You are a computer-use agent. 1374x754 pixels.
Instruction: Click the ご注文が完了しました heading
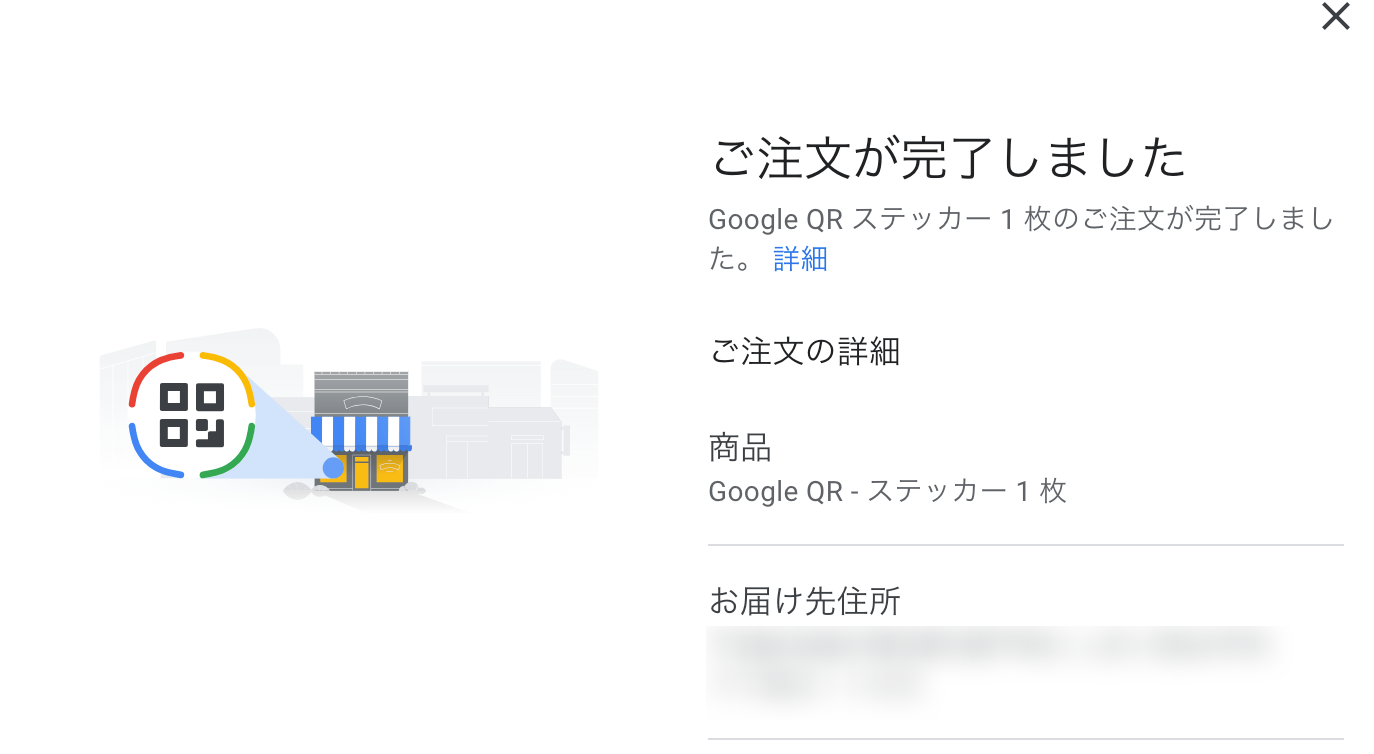coord(947,160)
